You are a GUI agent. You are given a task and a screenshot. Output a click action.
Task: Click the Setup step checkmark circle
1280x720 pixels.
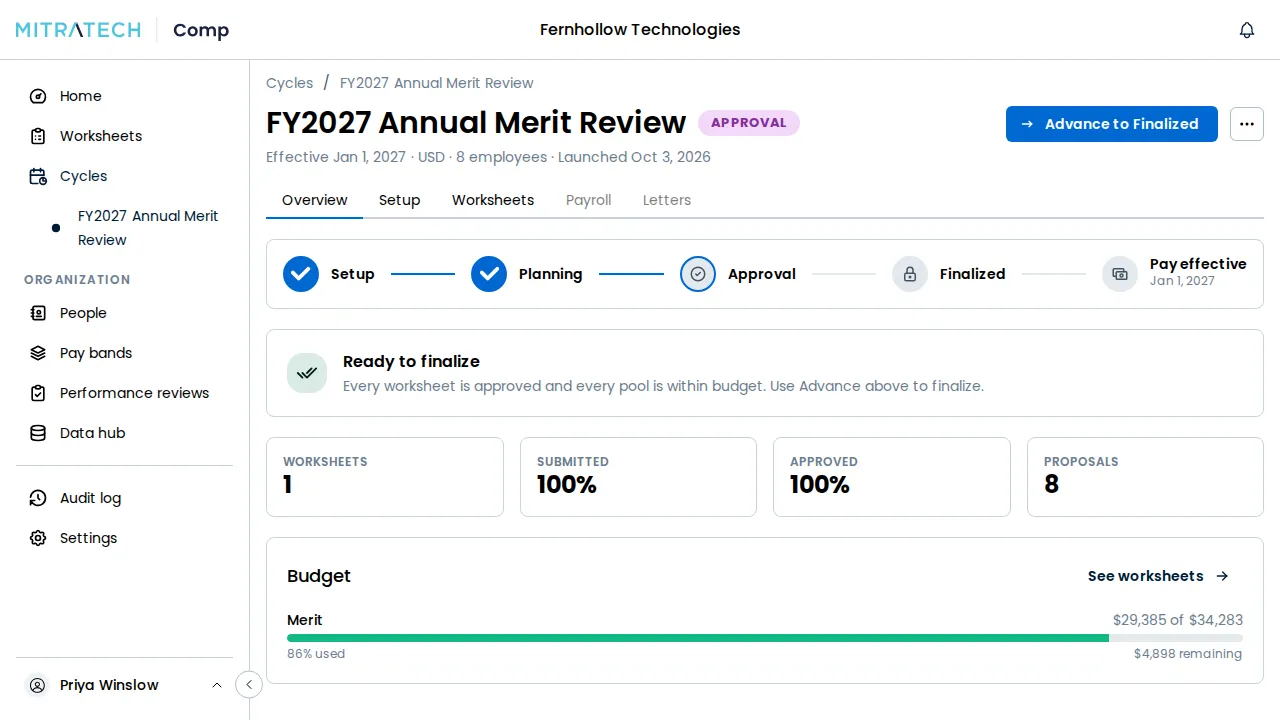click(x=301, y=274)
